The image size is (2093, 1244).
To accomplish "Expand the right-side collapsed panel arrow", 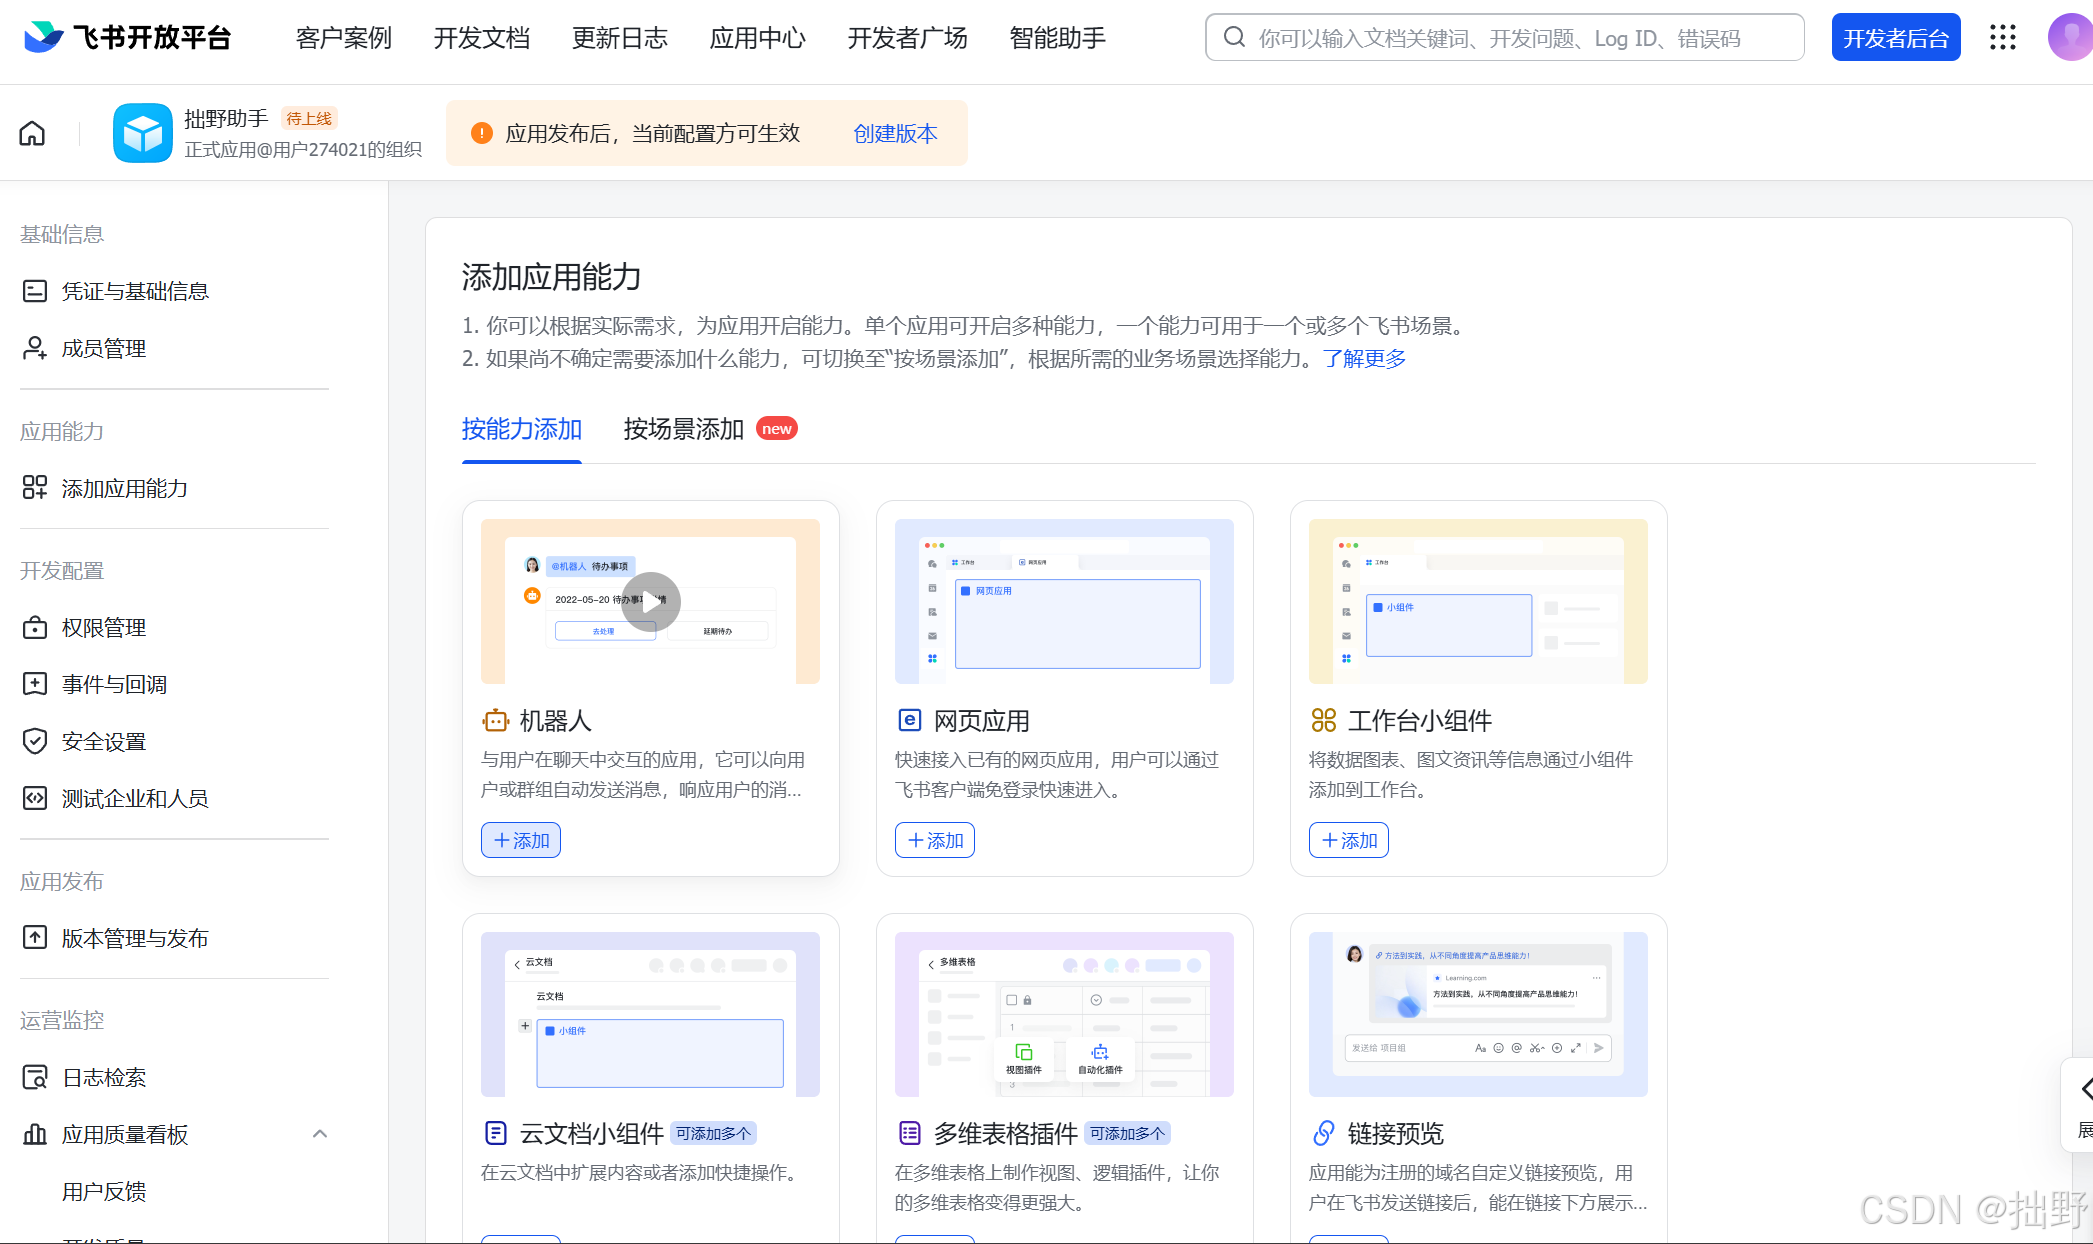I will [2085, 1088].
